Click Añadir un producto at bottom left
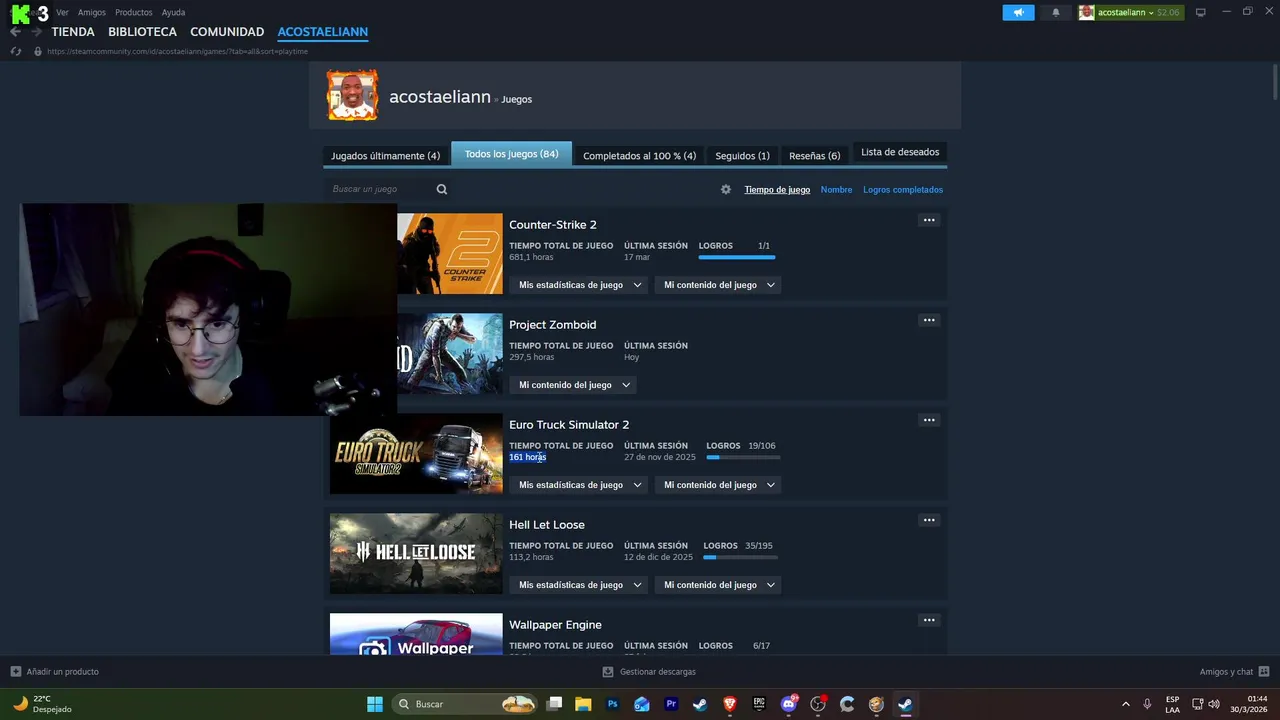This screenshot has width=1280, height=720. pos(54,672)
